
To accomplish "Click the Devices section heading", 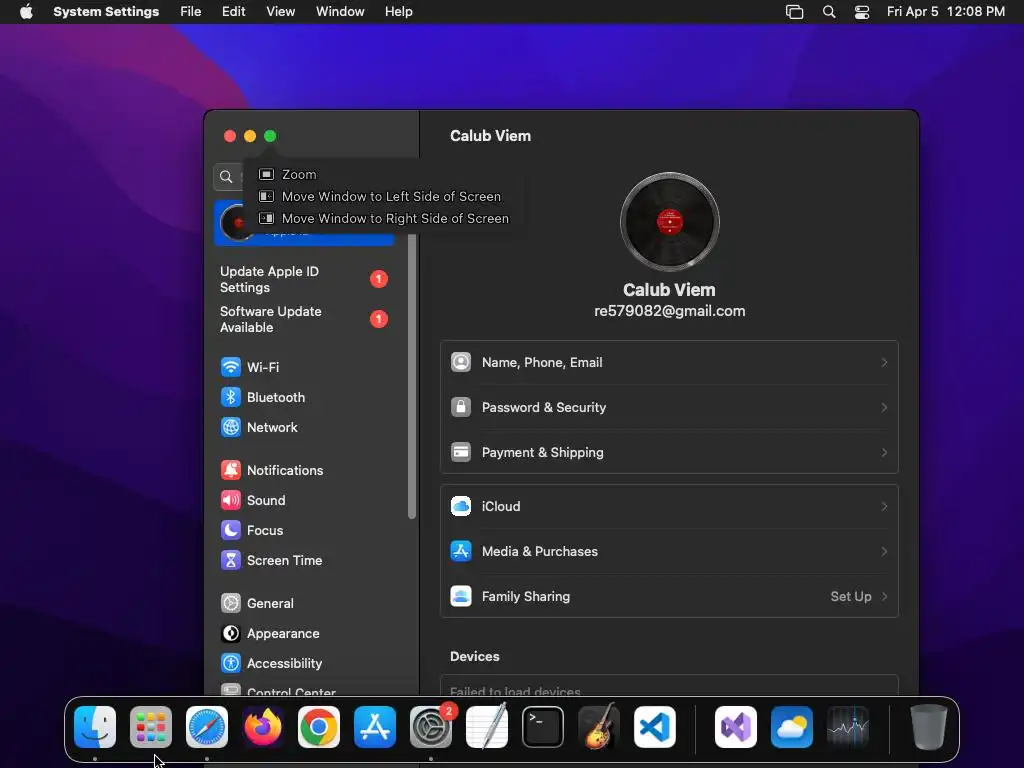I will point(475,657).
